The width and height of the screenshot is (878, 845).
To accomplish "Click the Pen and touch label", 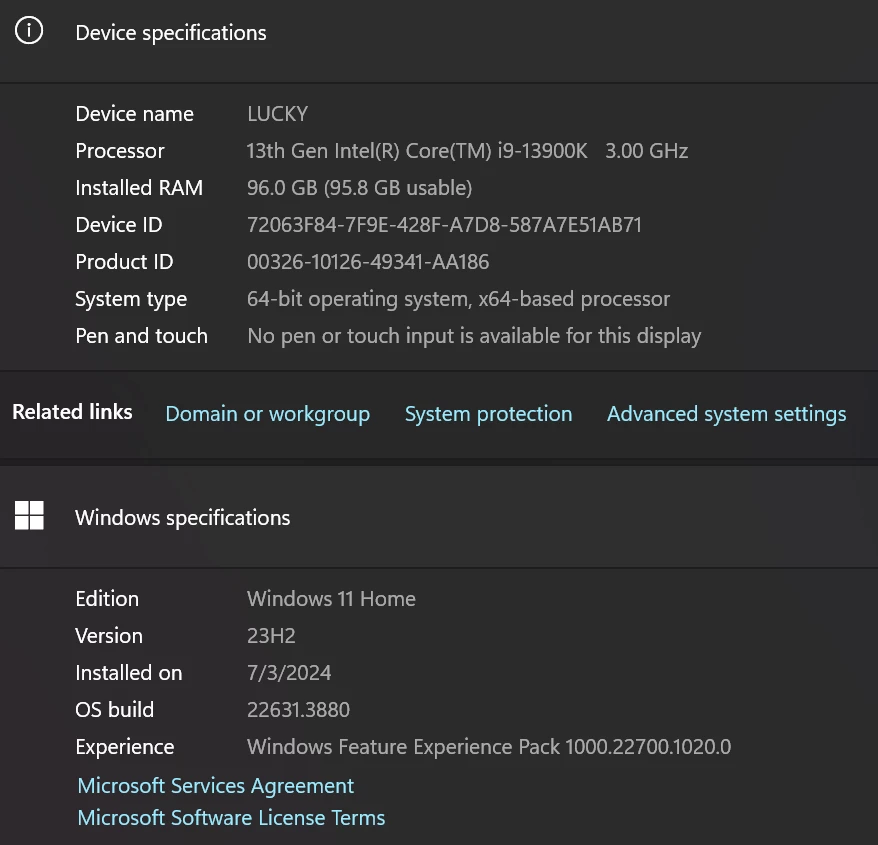I will point(142,336).
